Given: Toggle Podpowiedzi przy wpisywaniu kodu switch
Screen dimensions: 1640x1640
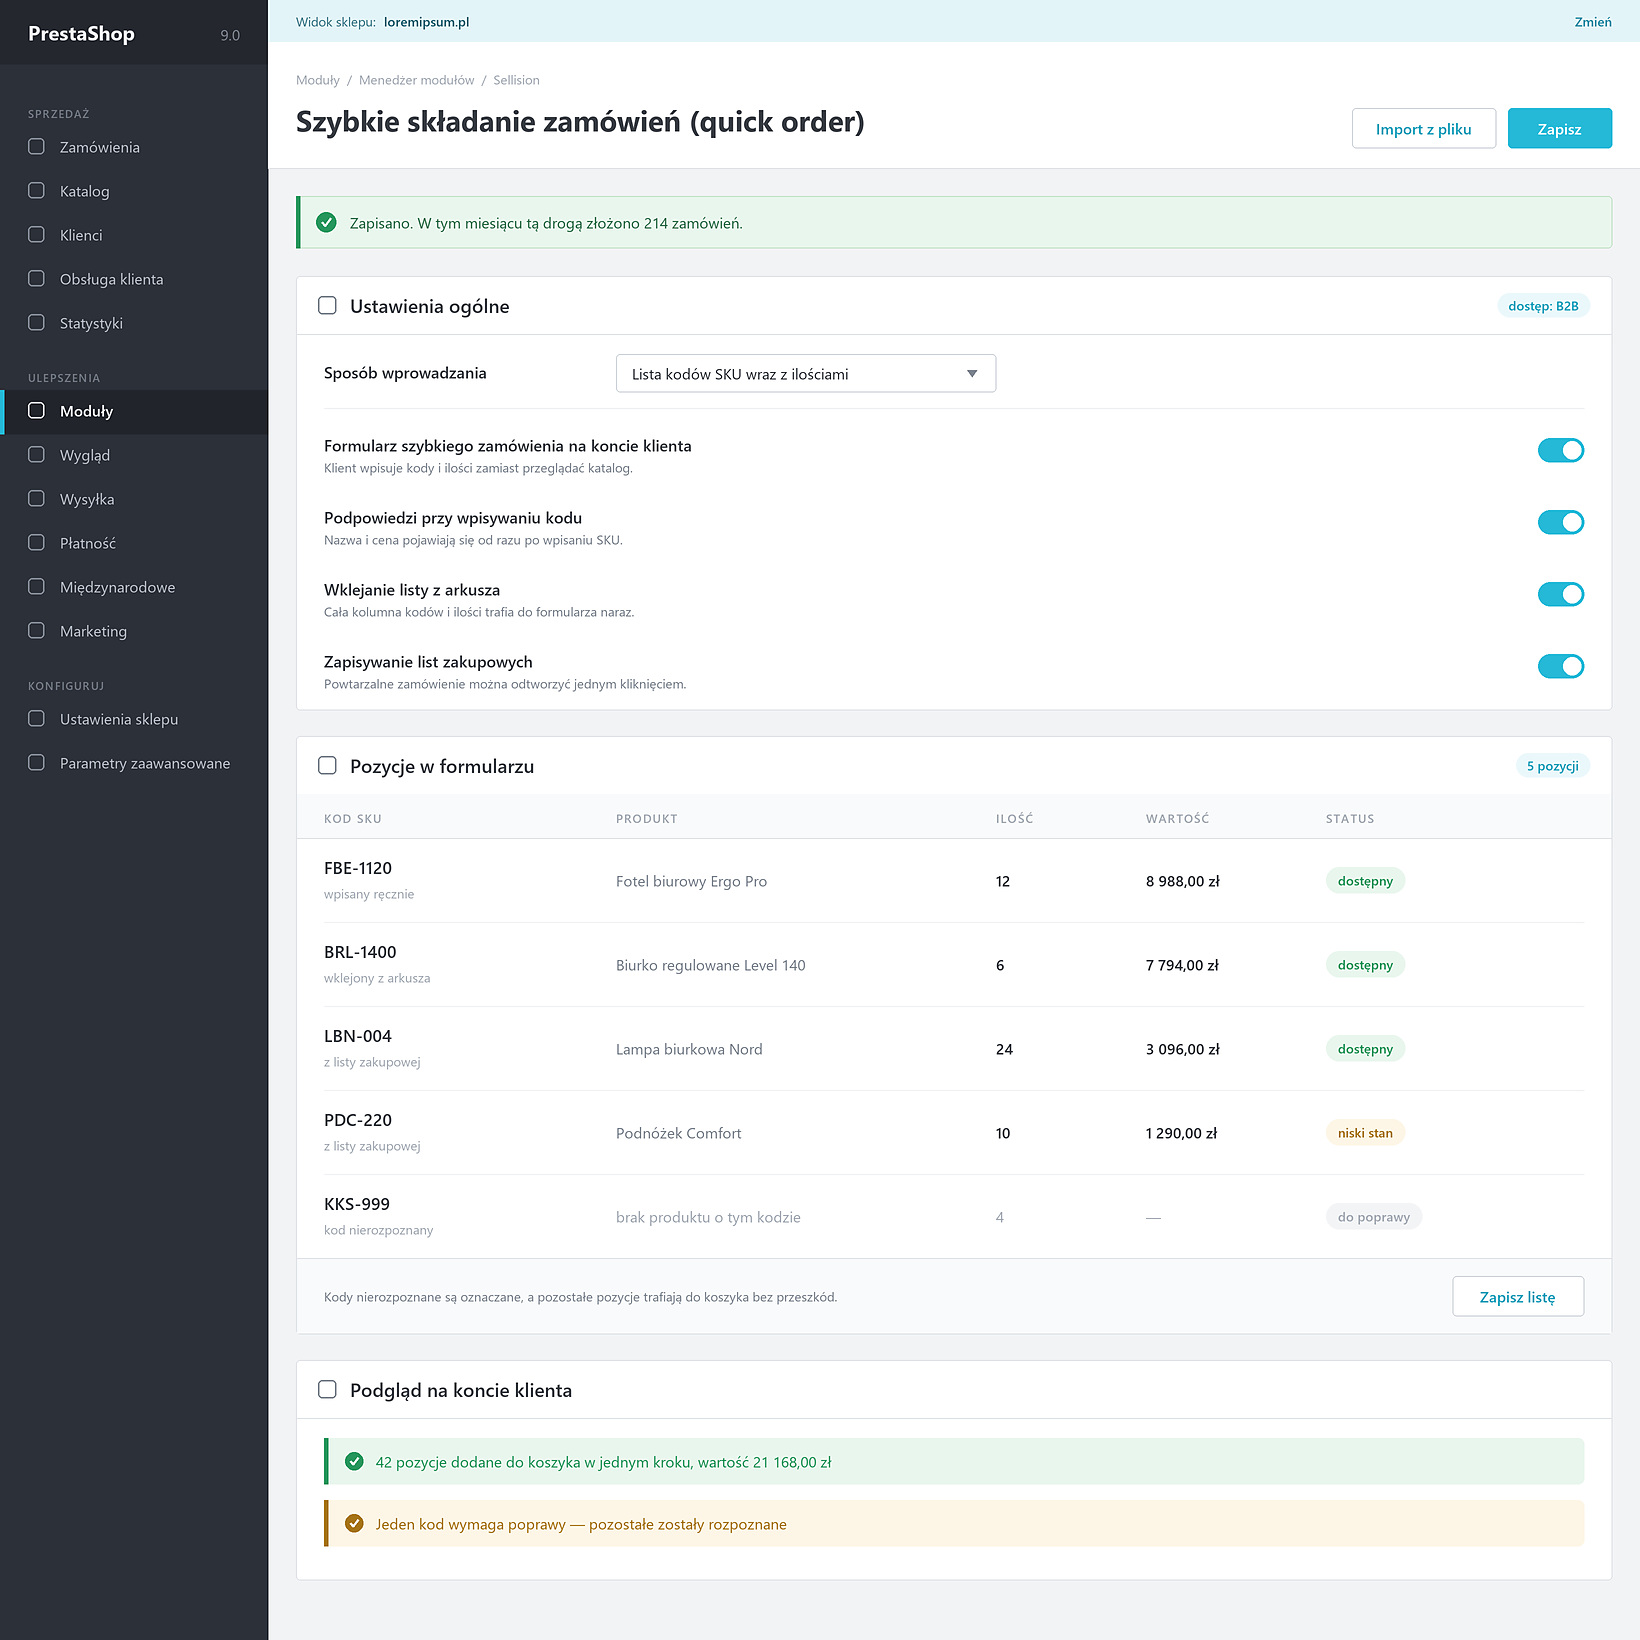Looking at the screenshot, I should [1560, 523].
